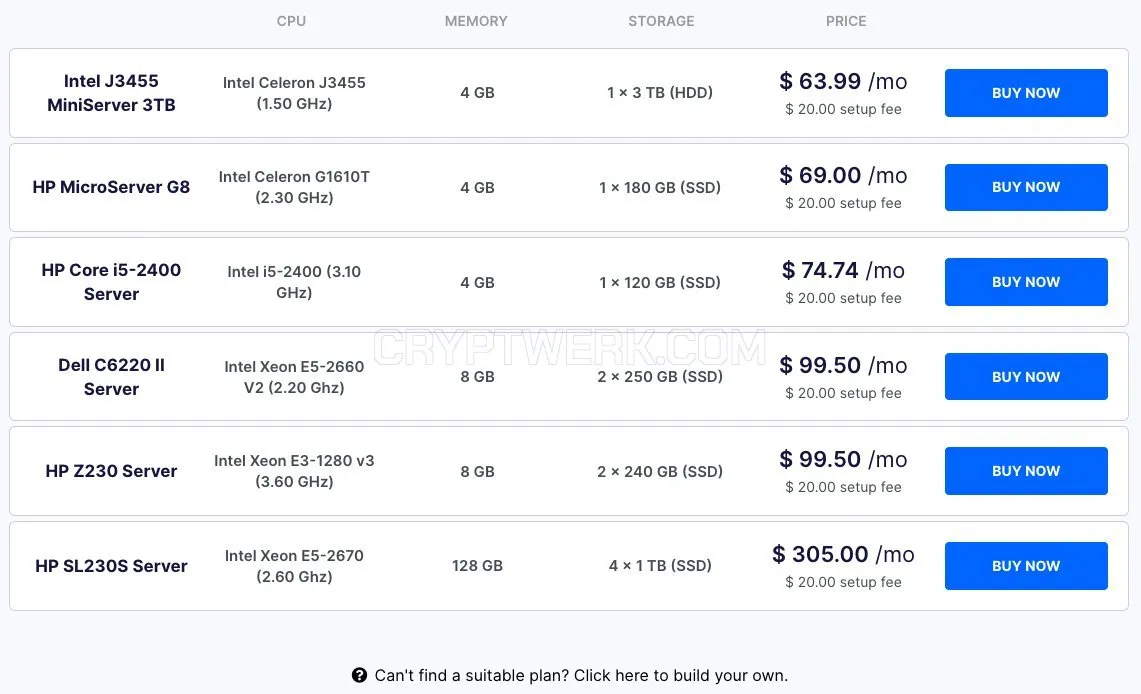
Task: Select the Intel J3455 MiniServer 3TB name
Action: click(111, 92)
